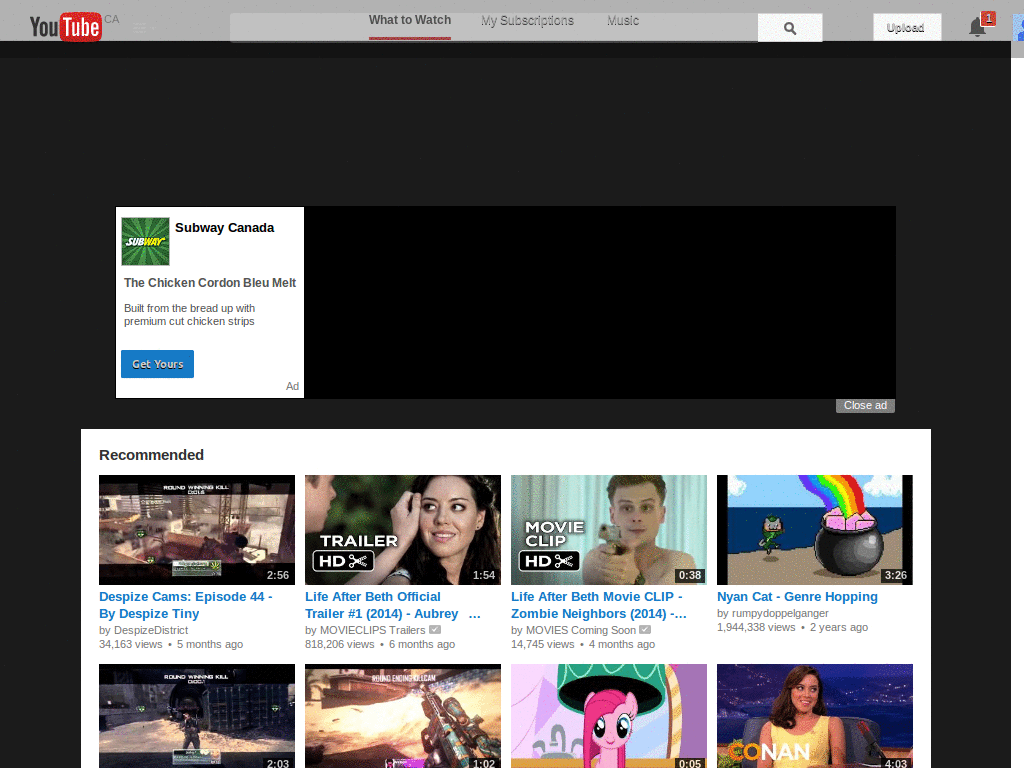Image resolution: width=1024 pixels, height=768 pixels.
Task: Play the CONAN 4:03 thumbnail
Action: click(x=814, y=716)
